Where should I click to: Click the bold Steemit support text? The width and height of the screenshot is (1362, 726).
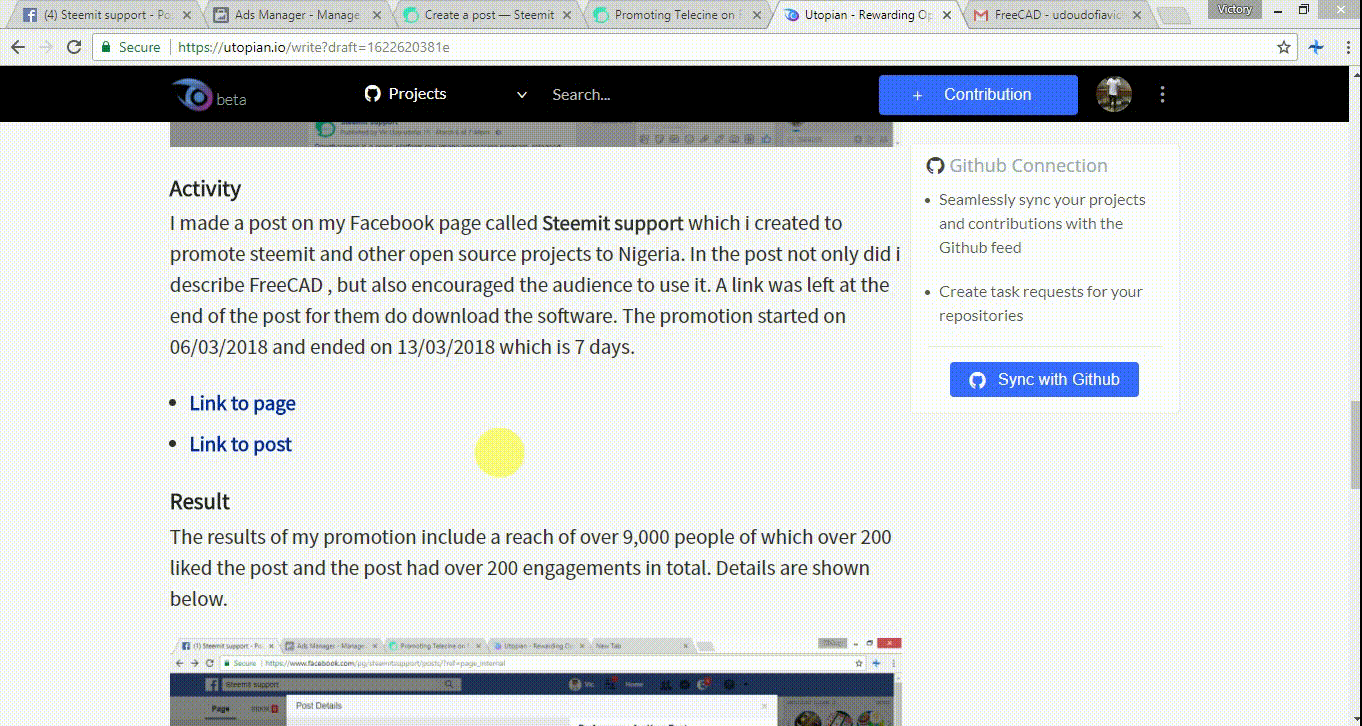(x=613, y=223)
